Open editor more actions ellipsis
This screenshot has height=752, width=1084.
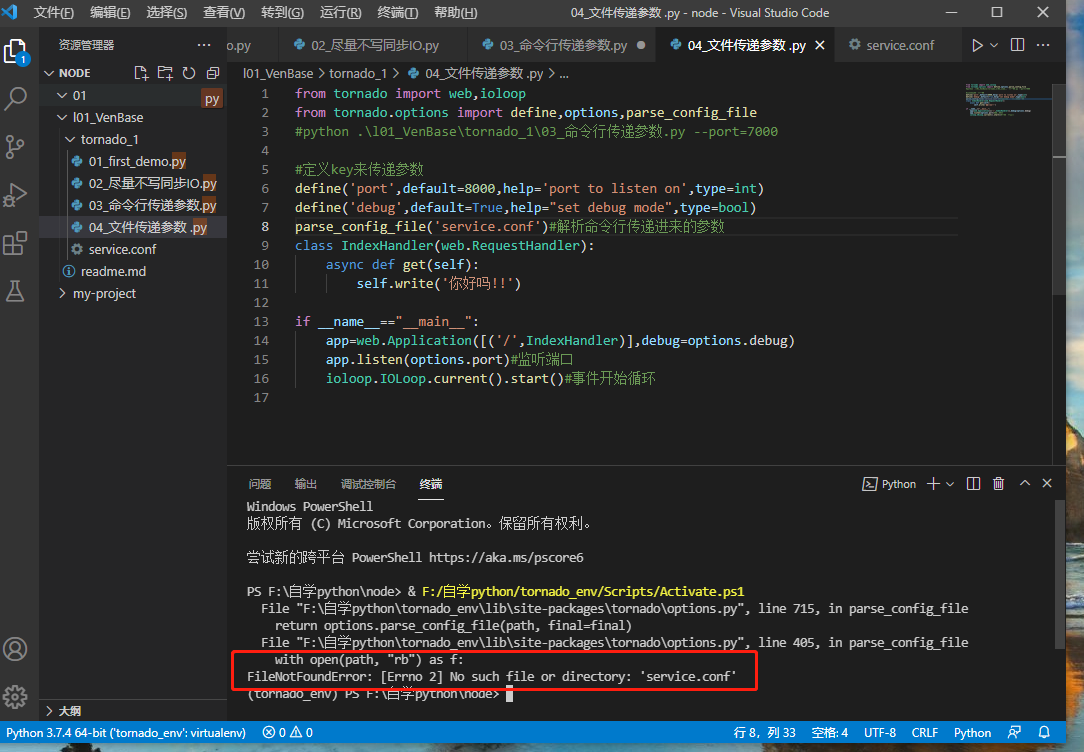point(1043,45)
